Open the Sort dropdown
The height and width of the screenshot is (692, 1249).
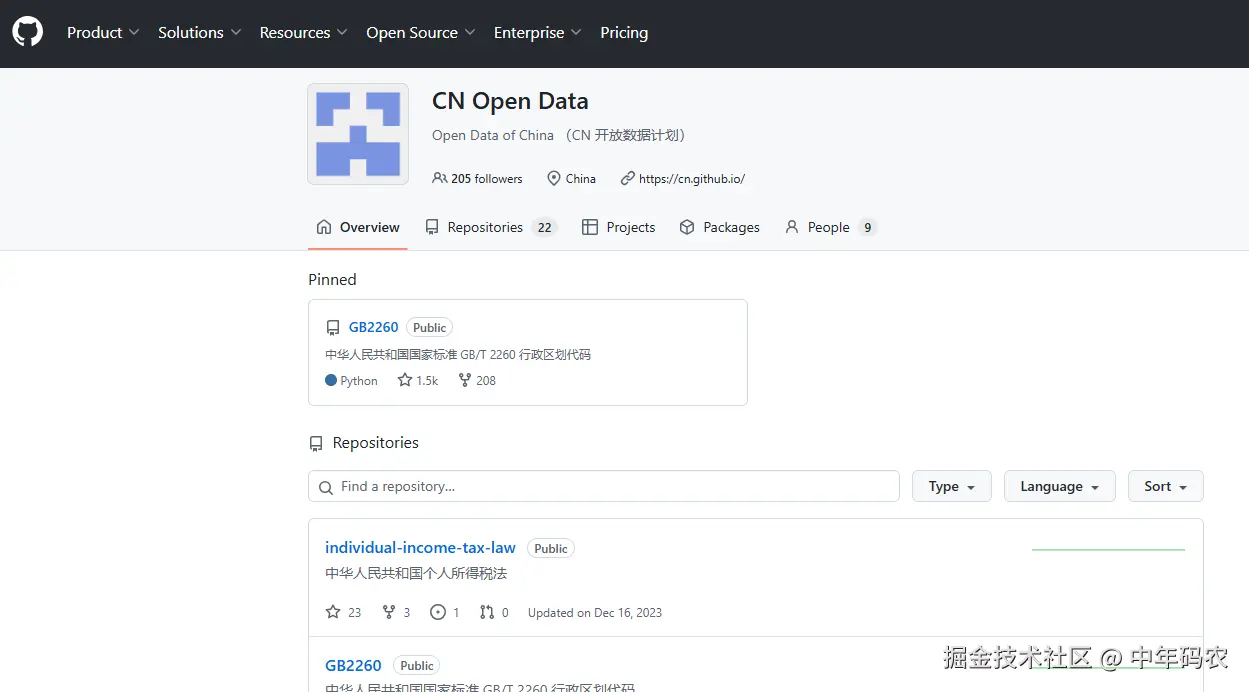pyautogui.click(x=1166, y=486)
